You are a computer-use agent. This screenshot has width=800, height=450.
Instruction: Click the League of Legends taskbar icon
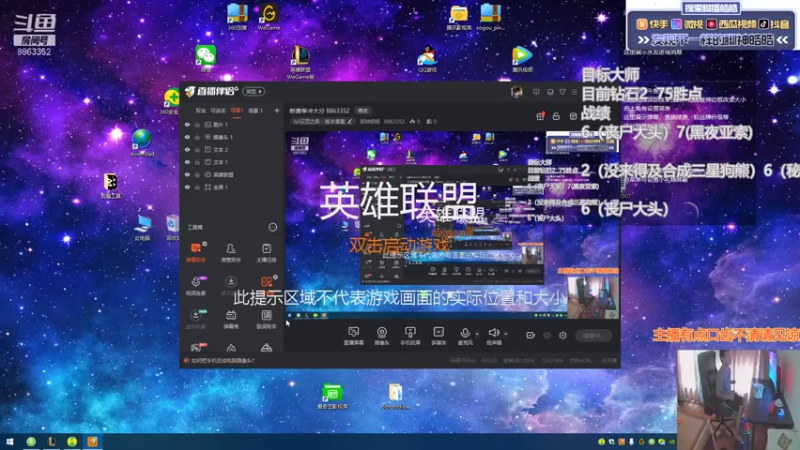point(52,441)
